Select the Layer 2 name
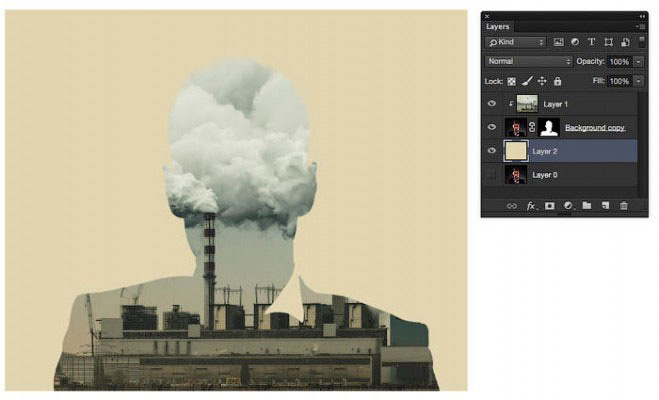This screenshot has height=400, width=659. 545,151
